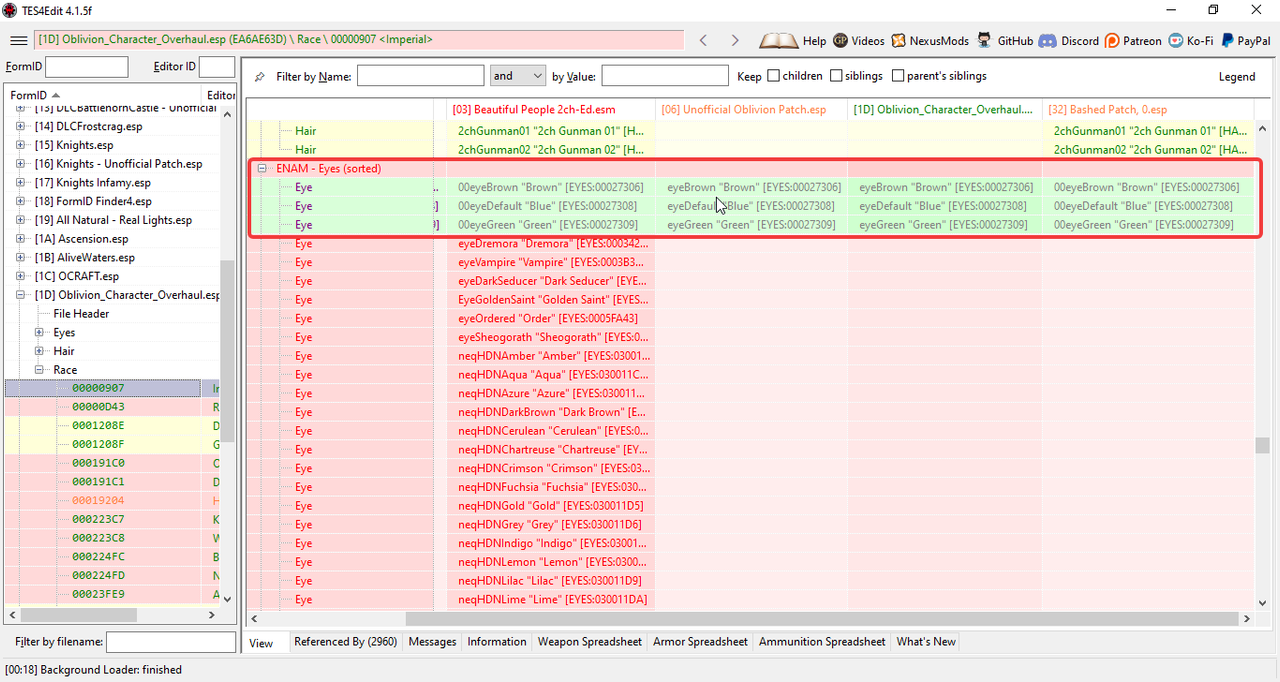Viewport: 1280px width, 682px height.
Task: Enable the Keep siblings checkbox
Action: point(836,76)
